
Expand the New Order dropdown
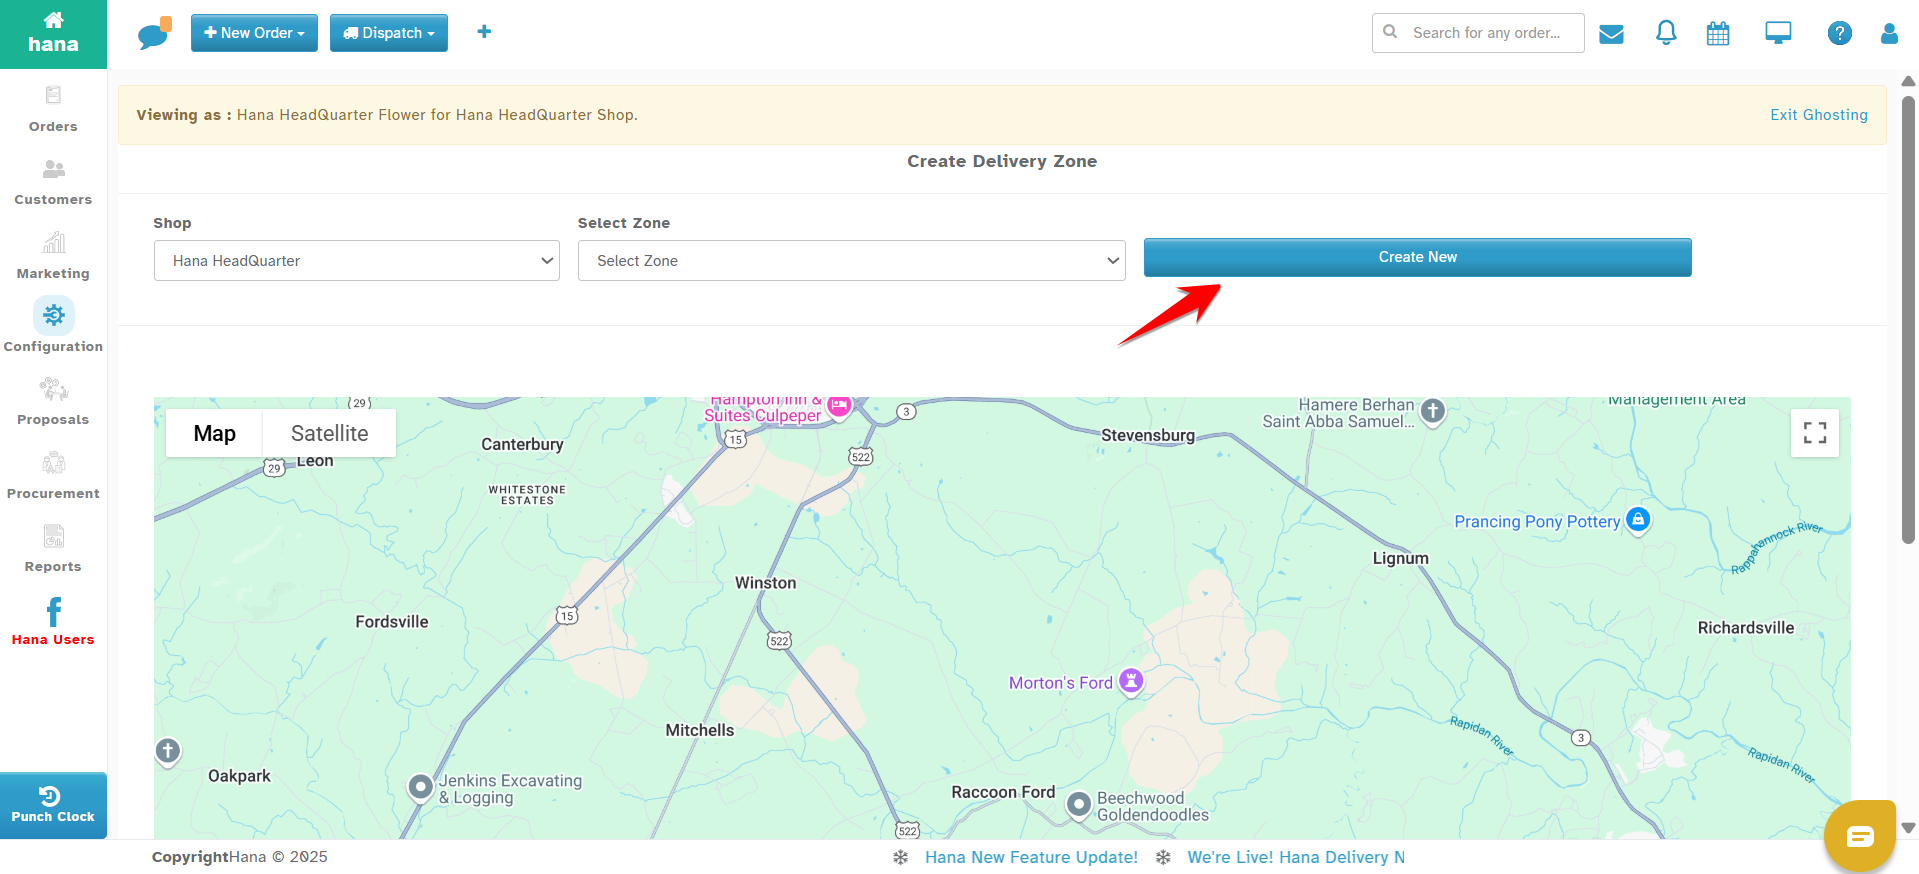click(x=254, y=33)
